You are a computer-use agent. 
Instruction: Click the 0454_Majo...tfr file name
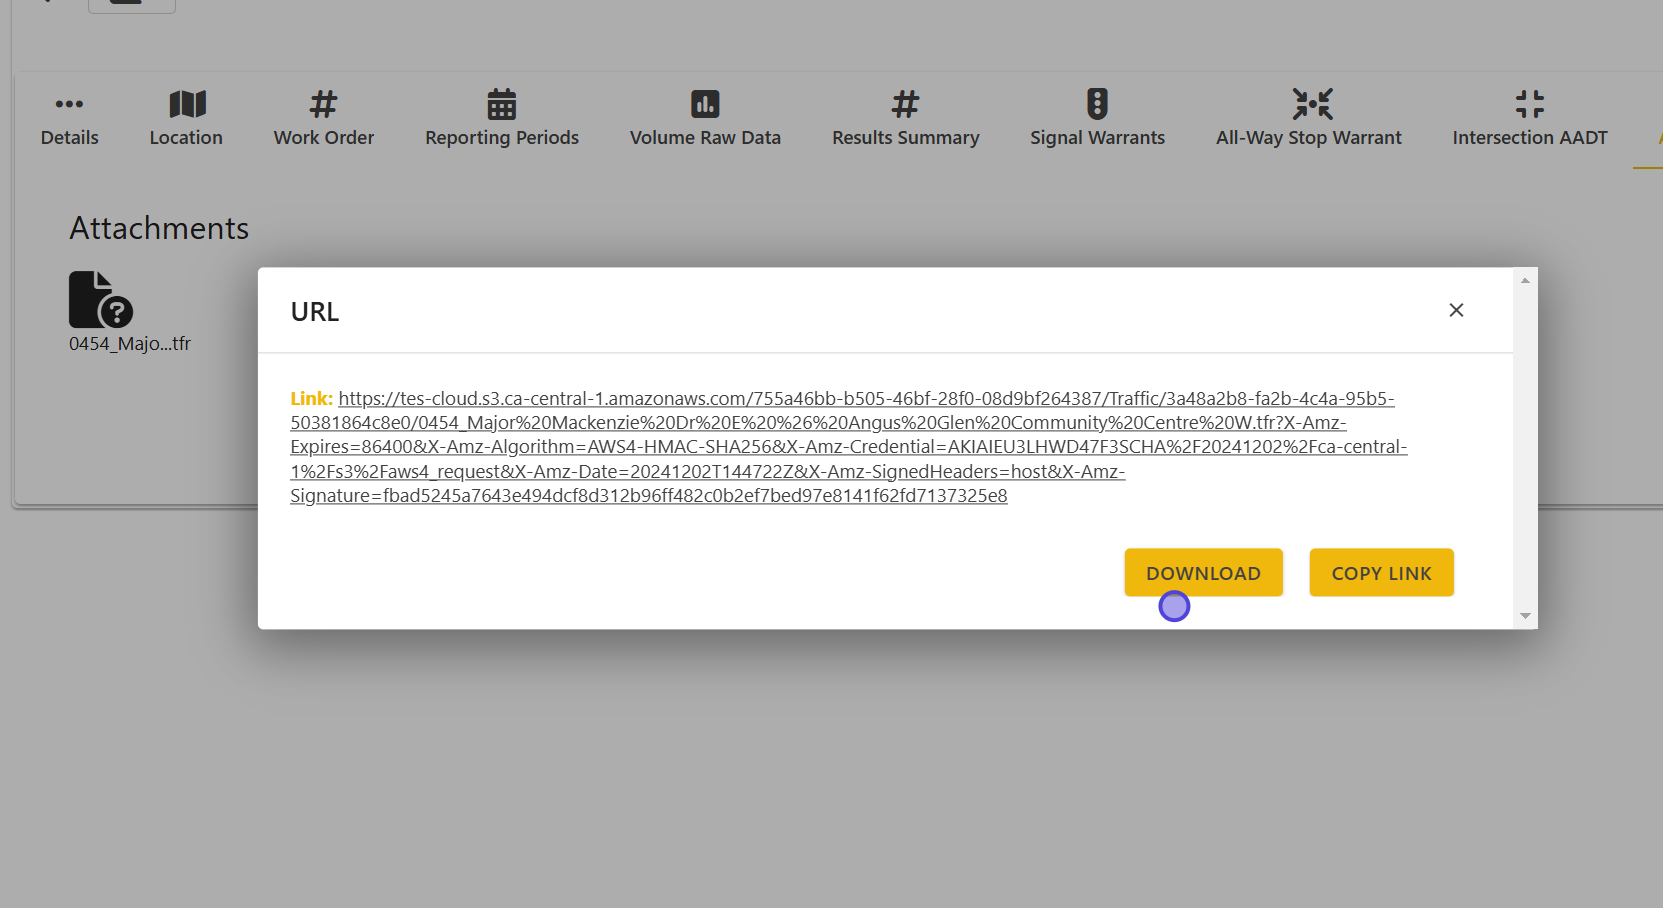pyautogui.click(x=130, y=344)
